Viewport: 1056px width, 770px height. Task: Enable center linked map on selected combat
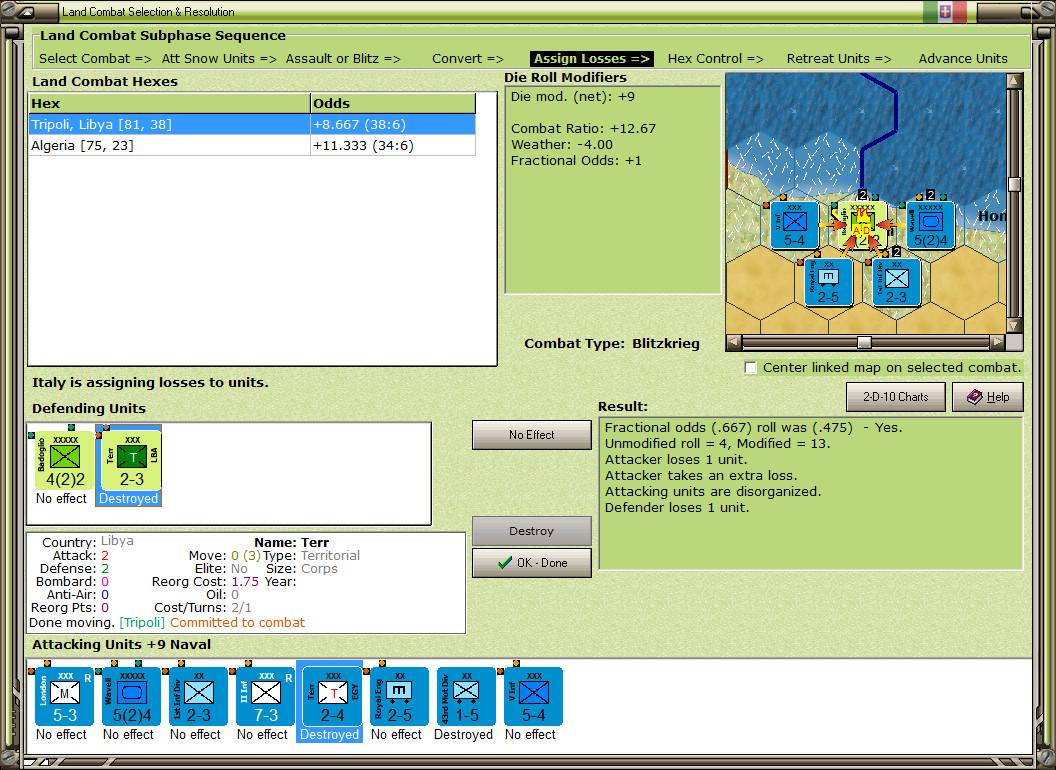[x=750, y=367]
